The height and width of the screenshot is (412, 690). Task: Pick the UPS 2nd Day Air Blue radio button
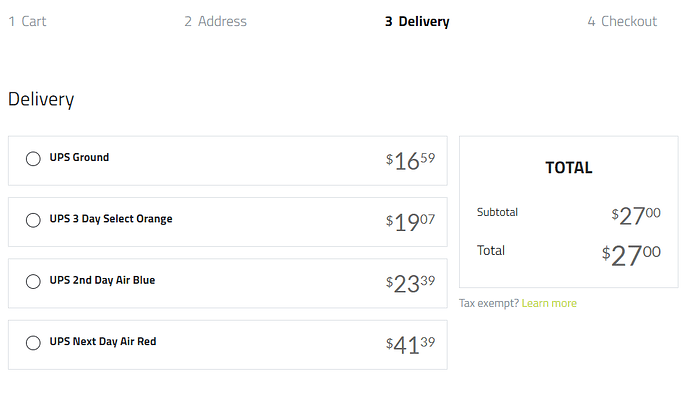point(33,282)
